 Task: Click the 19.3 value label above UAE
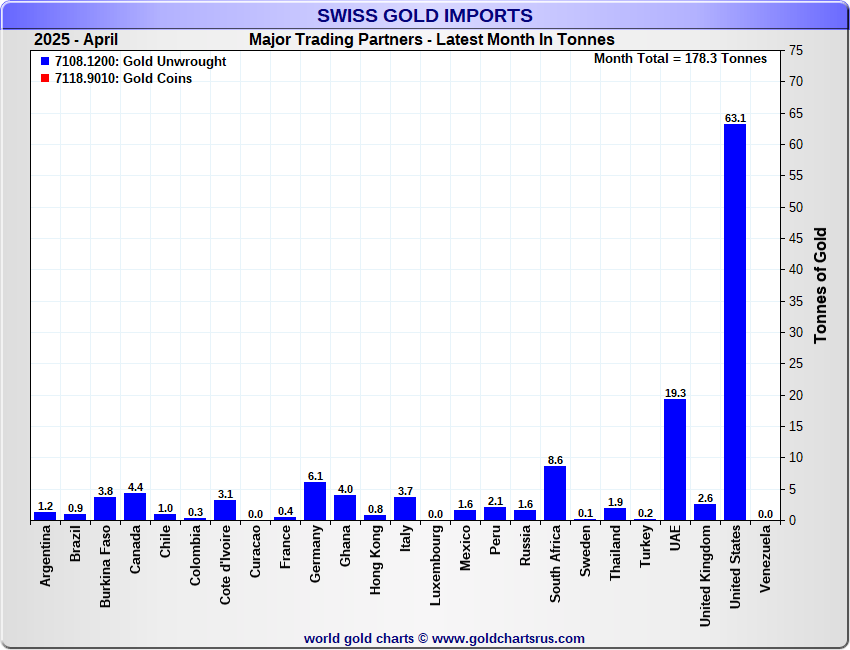(675, 393)
